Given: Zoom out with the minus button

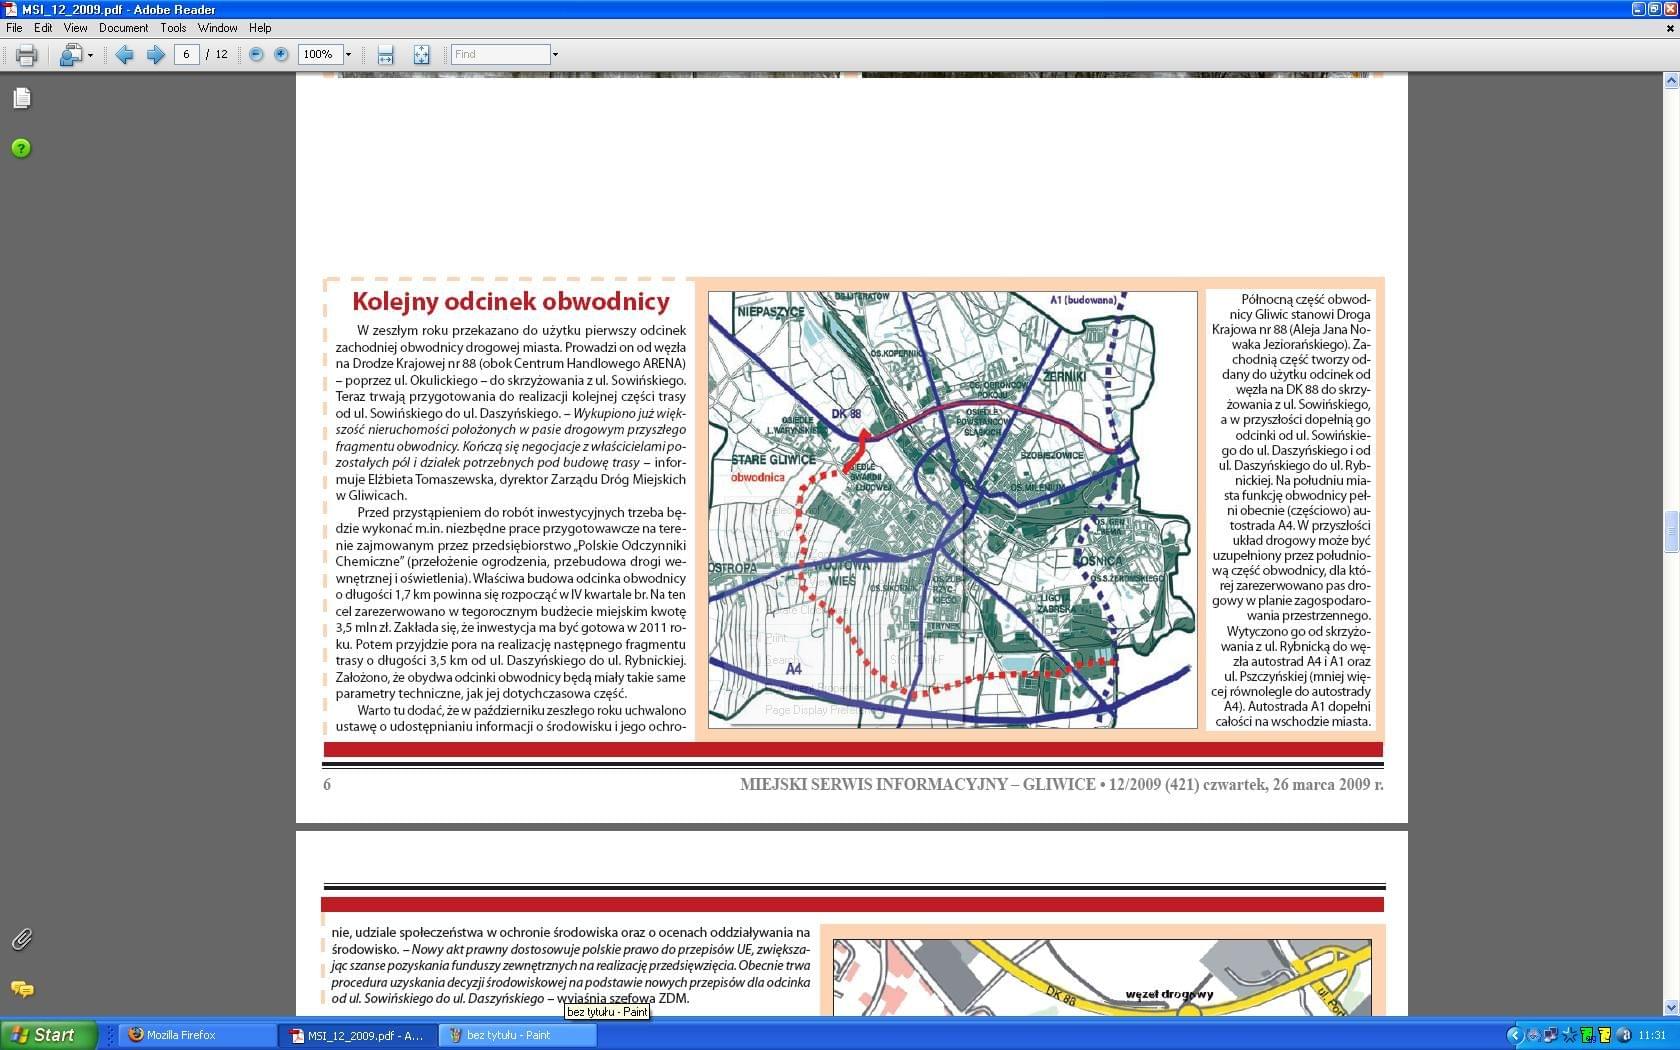Looking at the screenshot, I should point(256,54).
